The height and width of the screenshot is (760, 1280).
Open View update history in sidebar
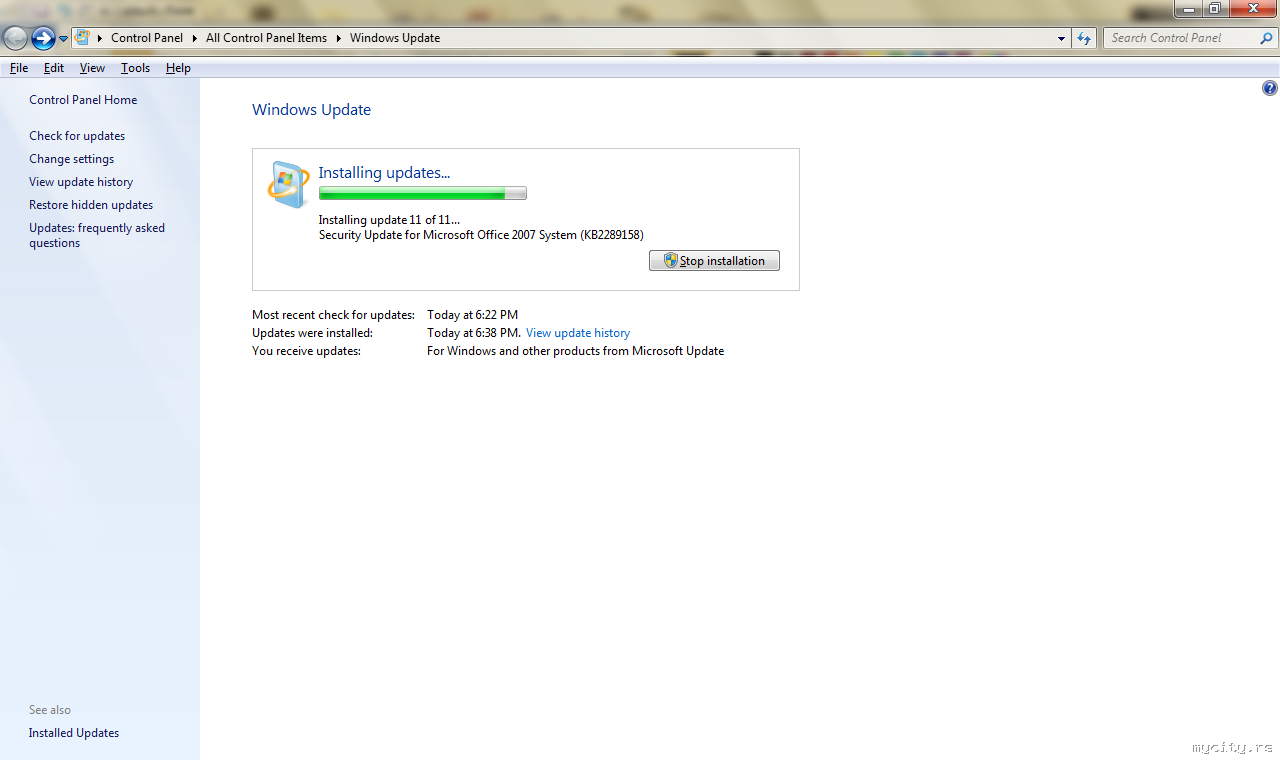tap(81, 182)
